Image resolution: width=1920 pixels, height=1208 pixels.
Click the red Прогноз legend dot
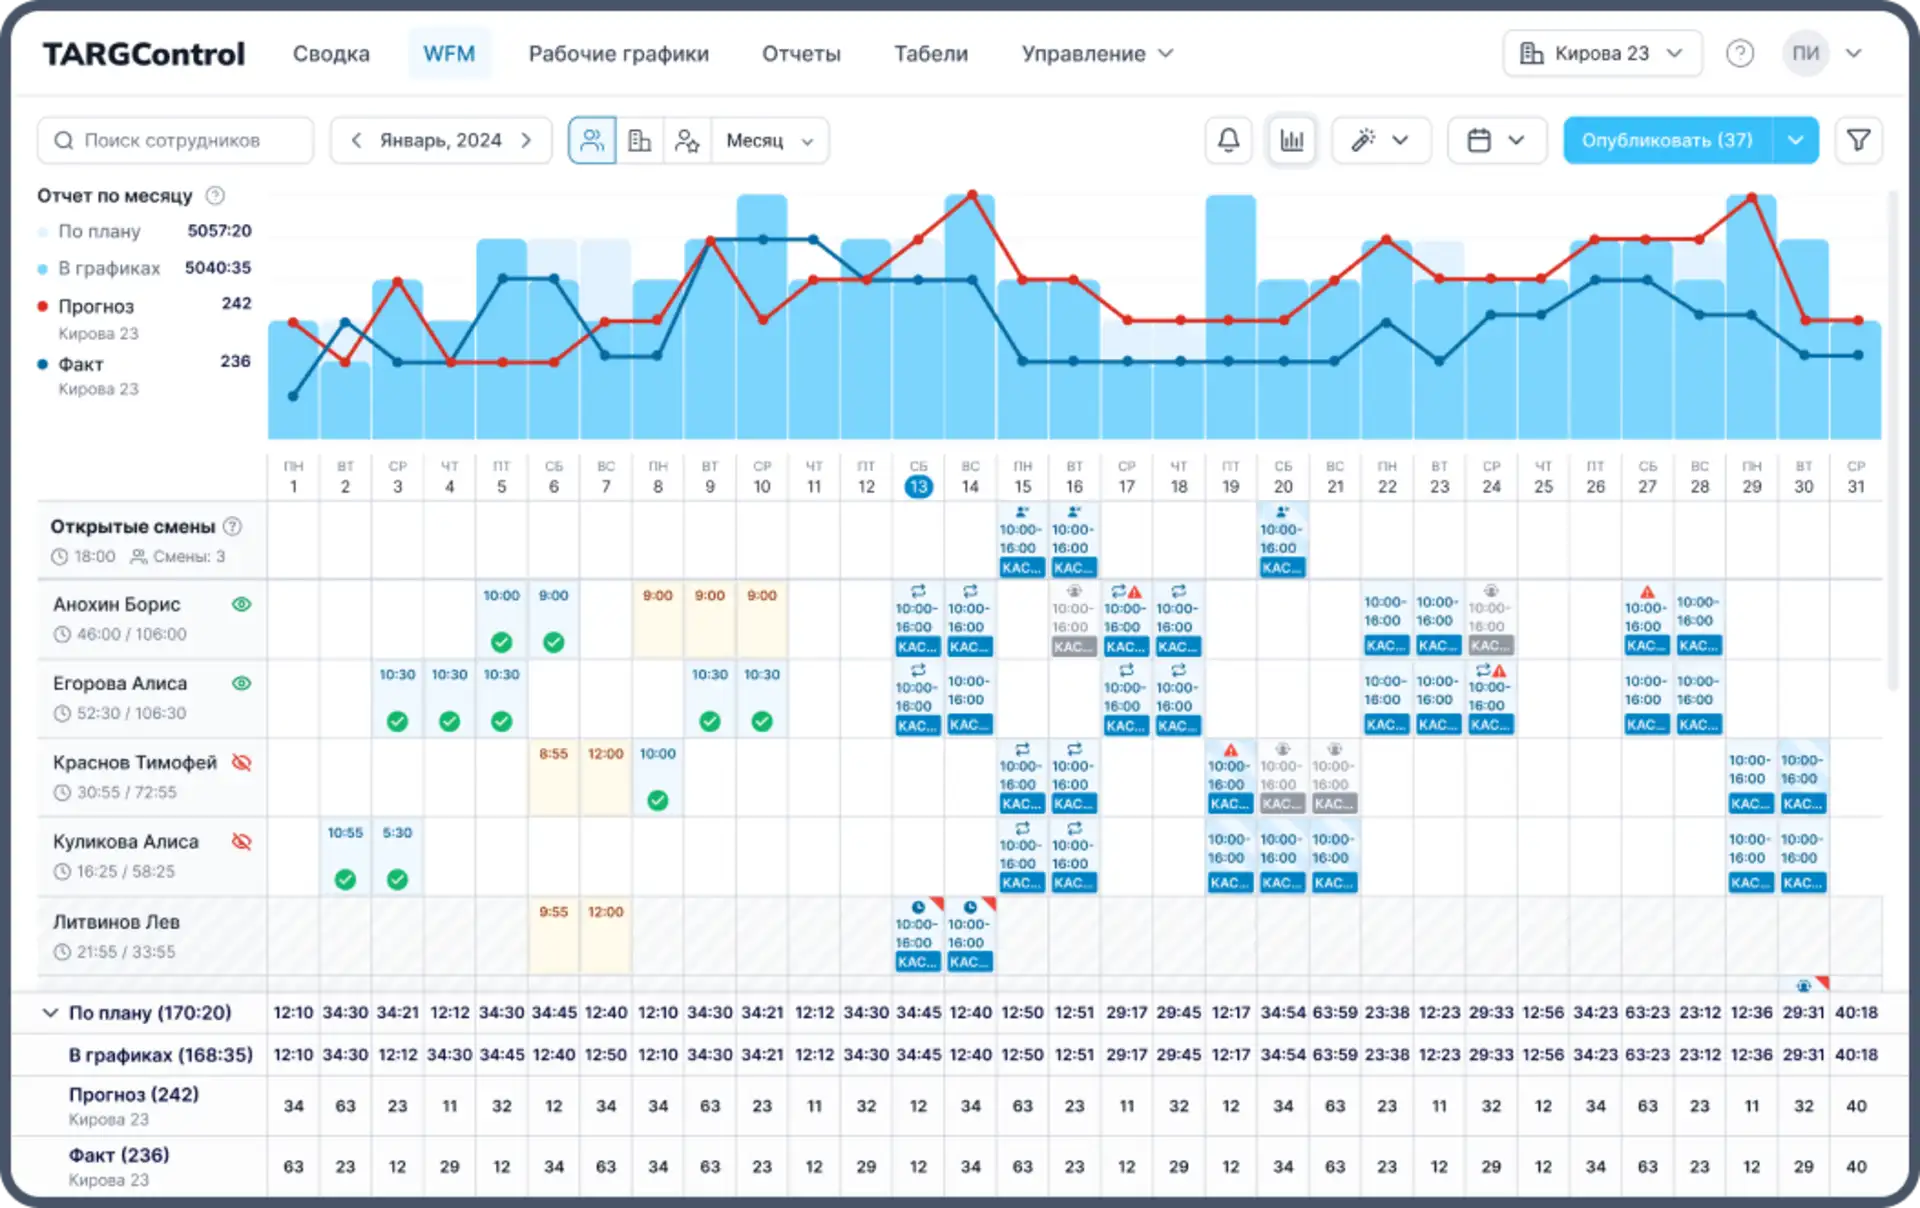43,306
